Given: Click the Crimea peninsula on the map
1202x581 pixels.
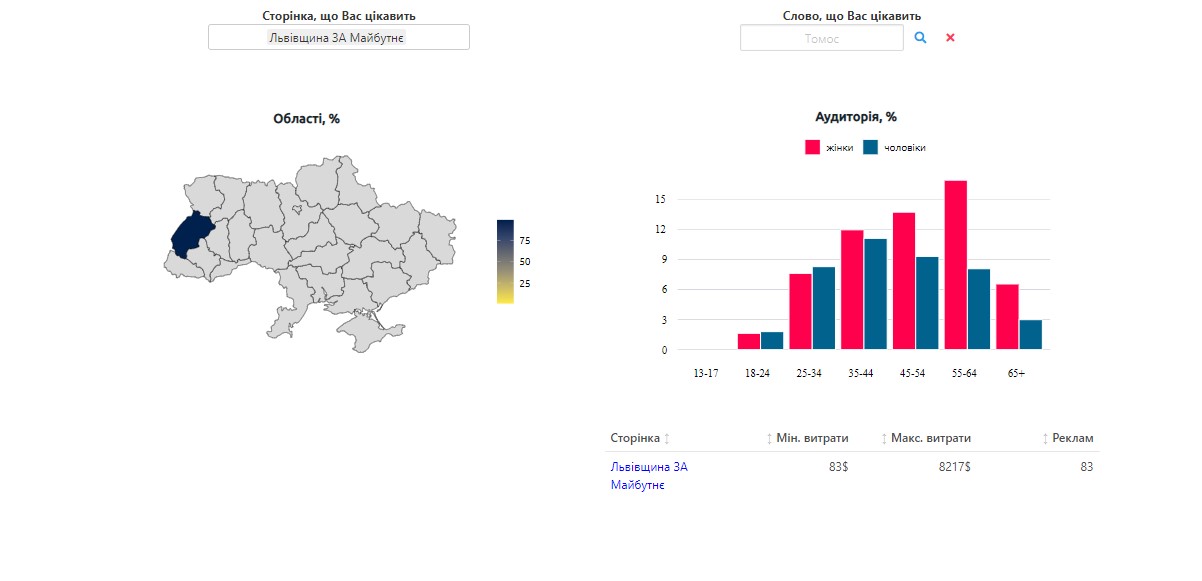Looking at the screenshot, I should [375, 335].
